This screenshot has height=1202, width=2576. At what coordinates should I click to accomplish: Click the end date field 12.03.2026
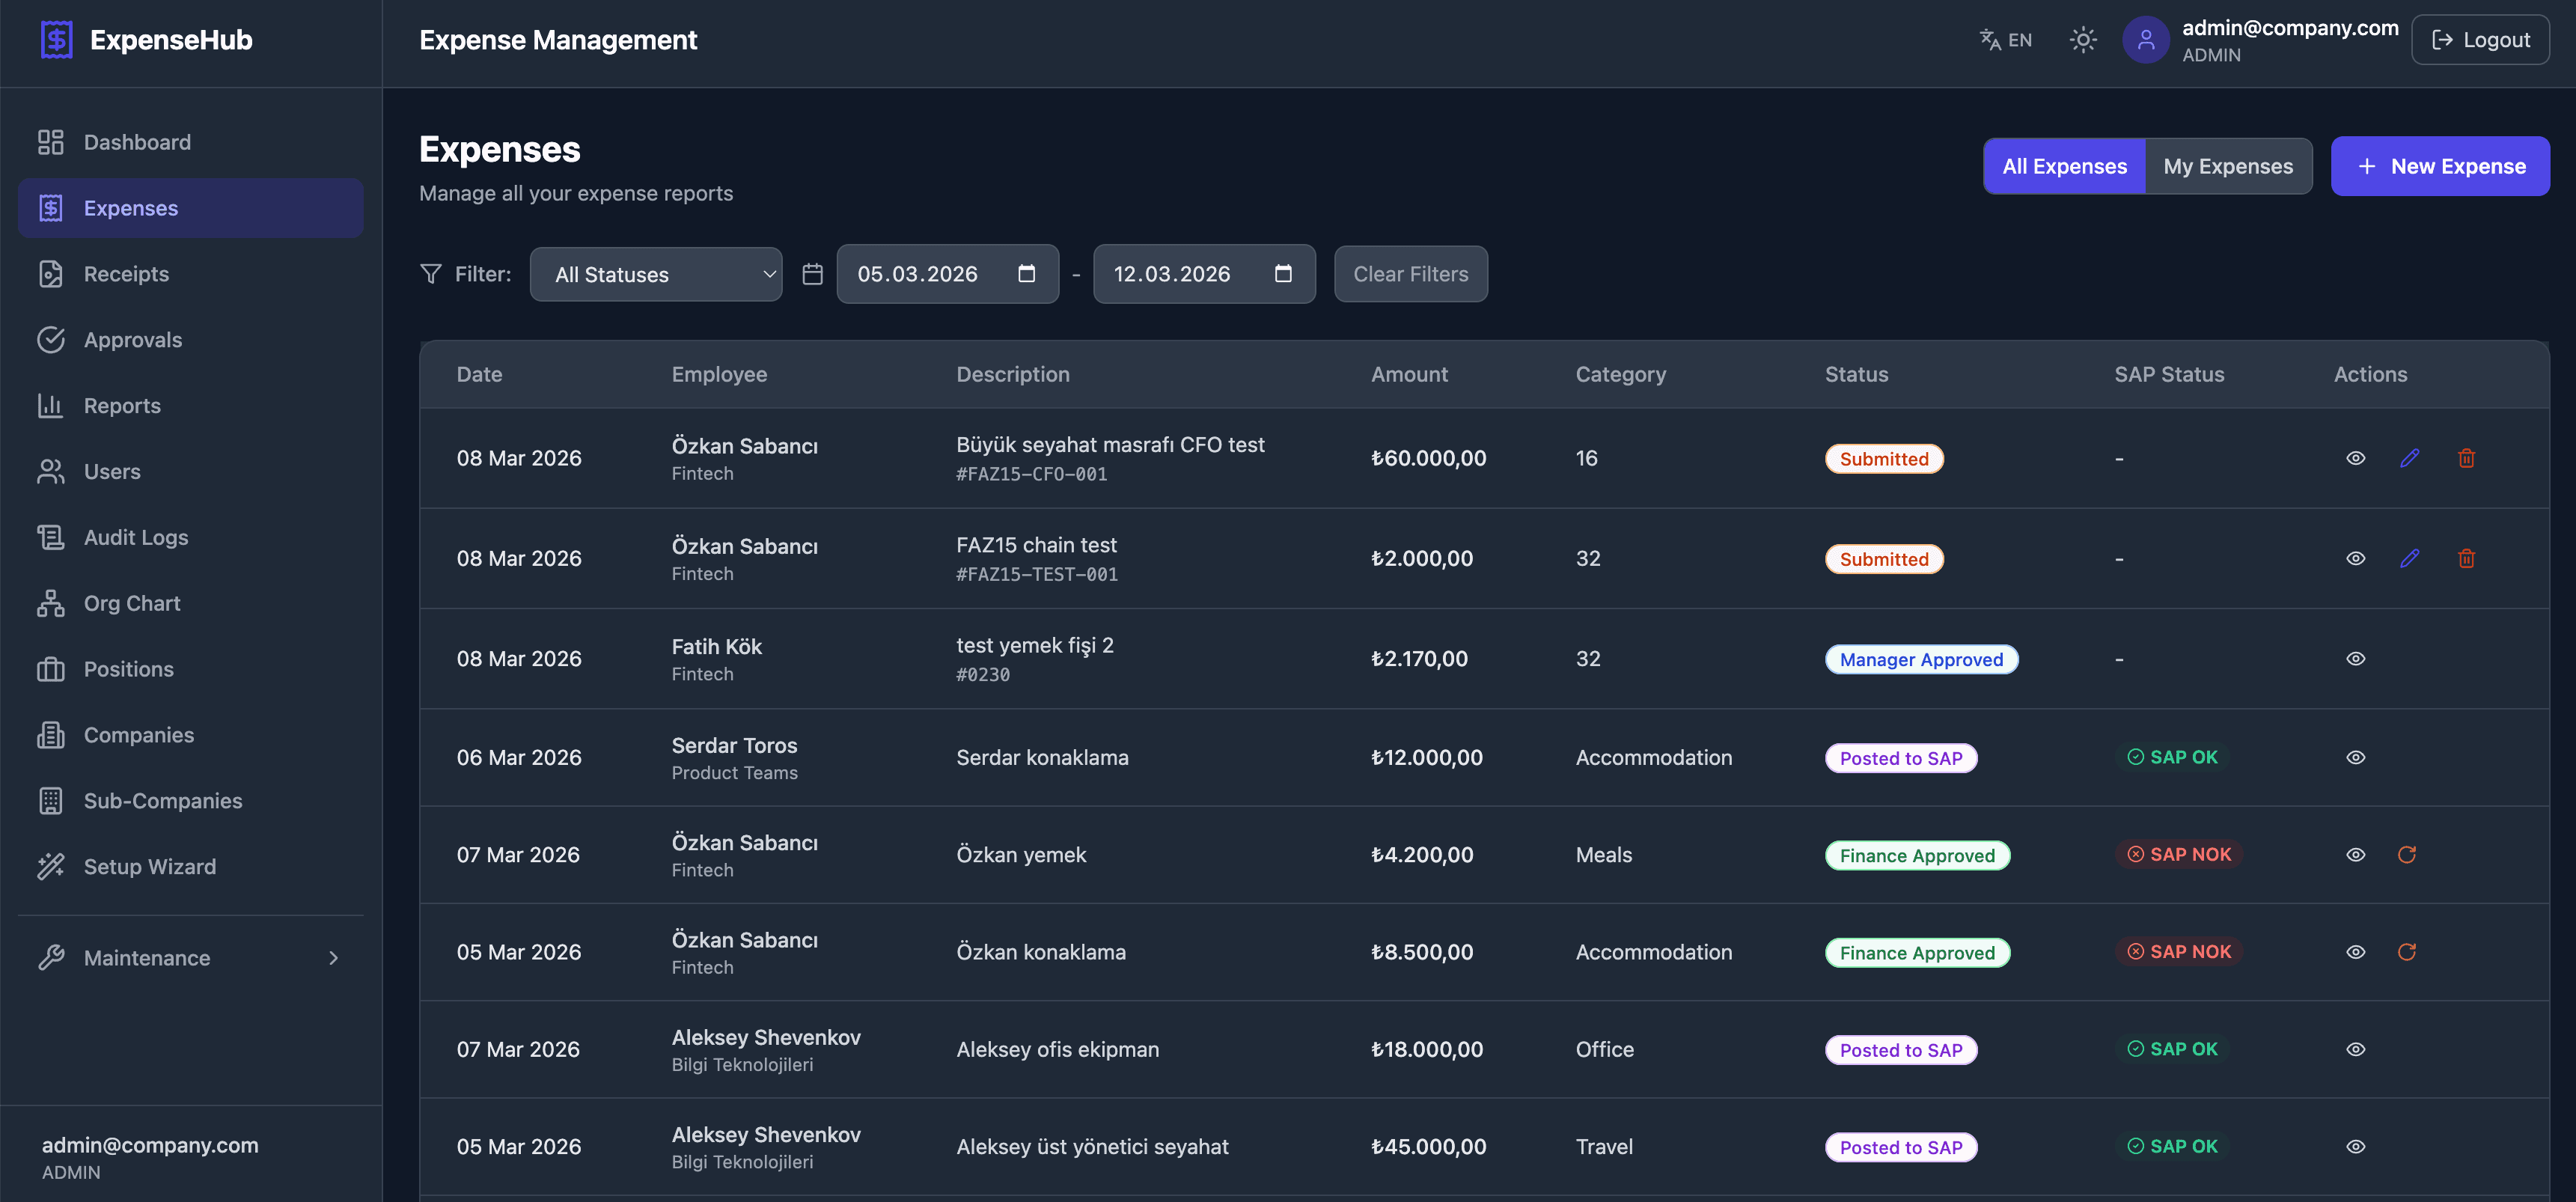1204,274
